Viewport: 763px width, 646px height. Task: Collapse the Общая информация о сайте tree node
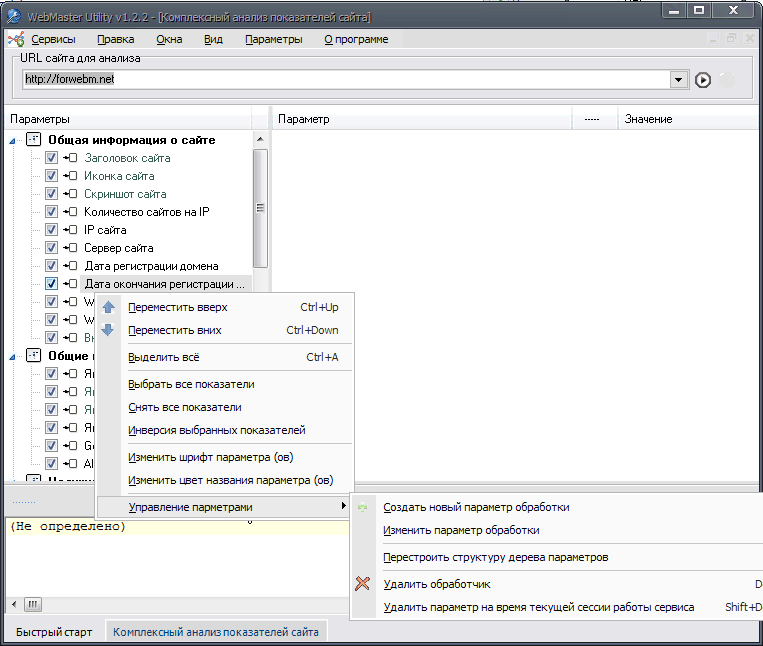pyautogui.click(x=12, y=141)
